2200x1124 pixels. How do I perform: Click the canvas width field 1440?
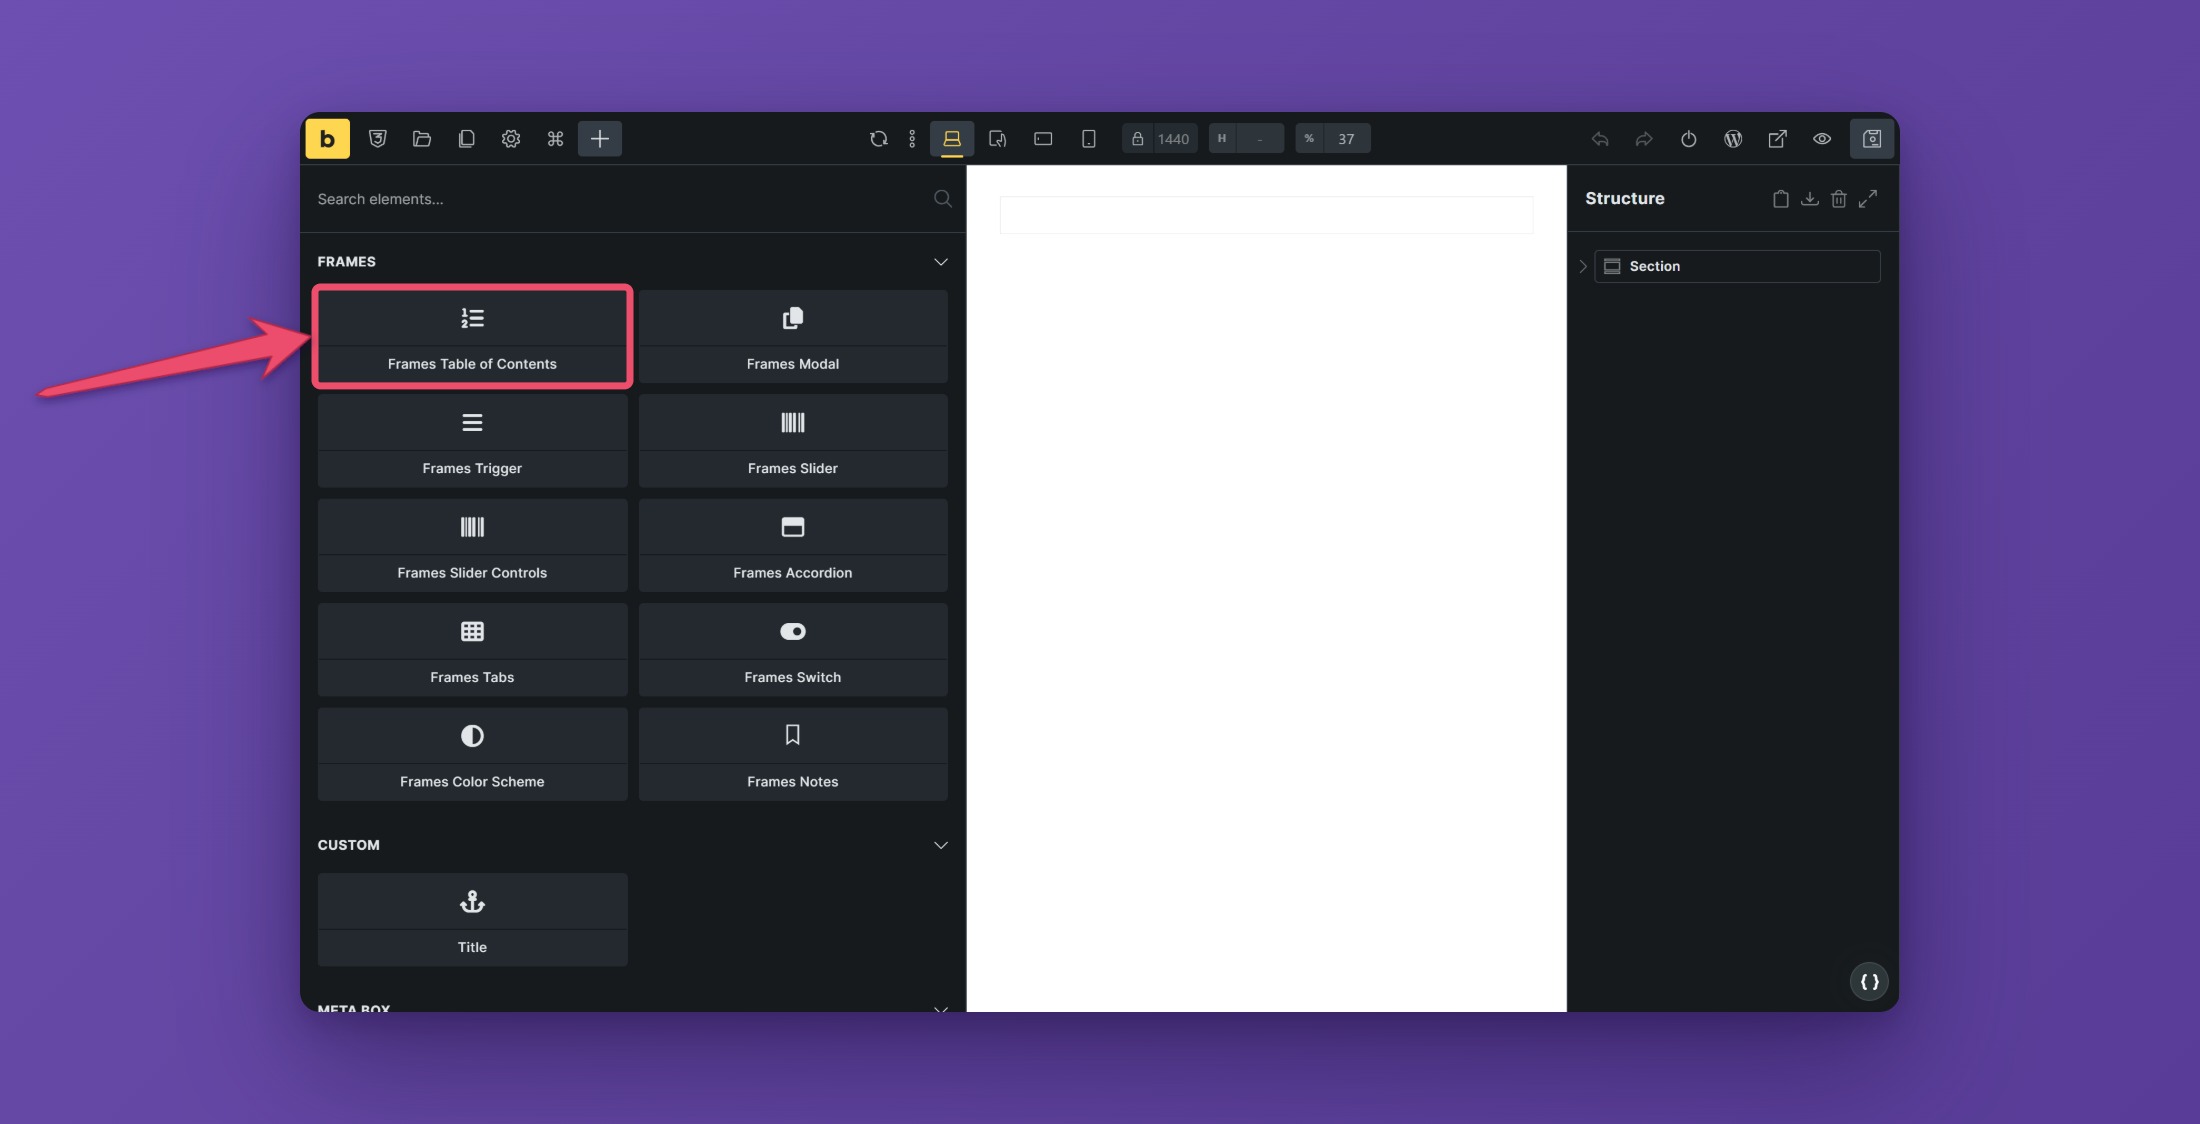click(x=1160, y=139)
